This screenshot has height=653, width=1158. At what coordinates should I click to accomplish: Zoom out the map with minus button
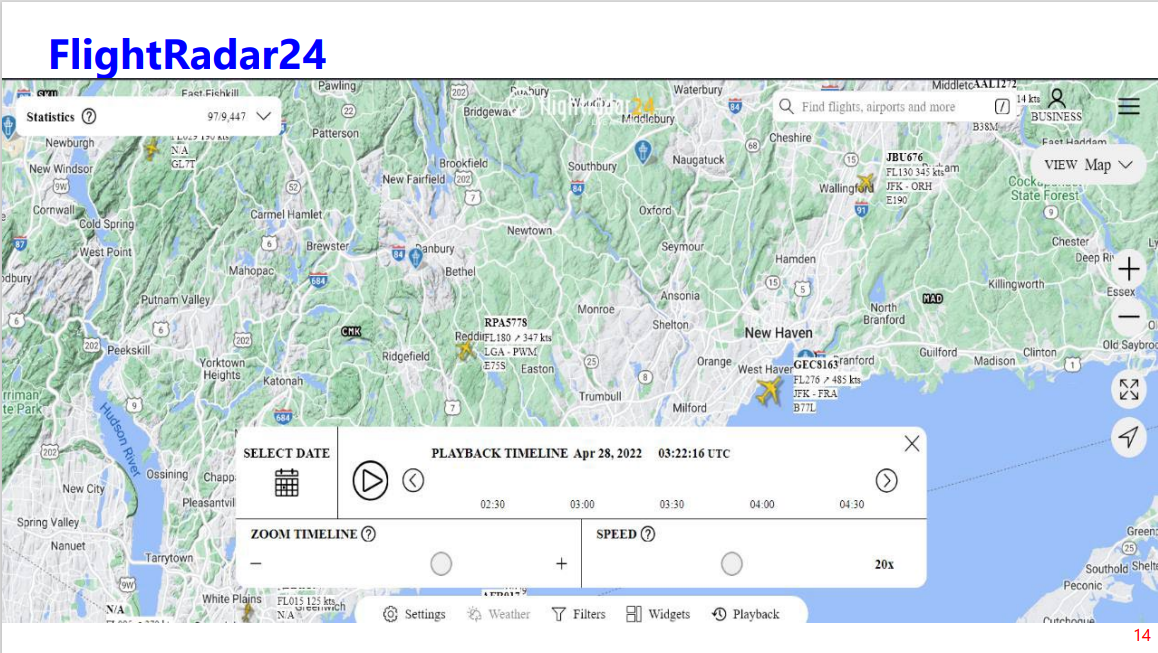coord(1128,318)
